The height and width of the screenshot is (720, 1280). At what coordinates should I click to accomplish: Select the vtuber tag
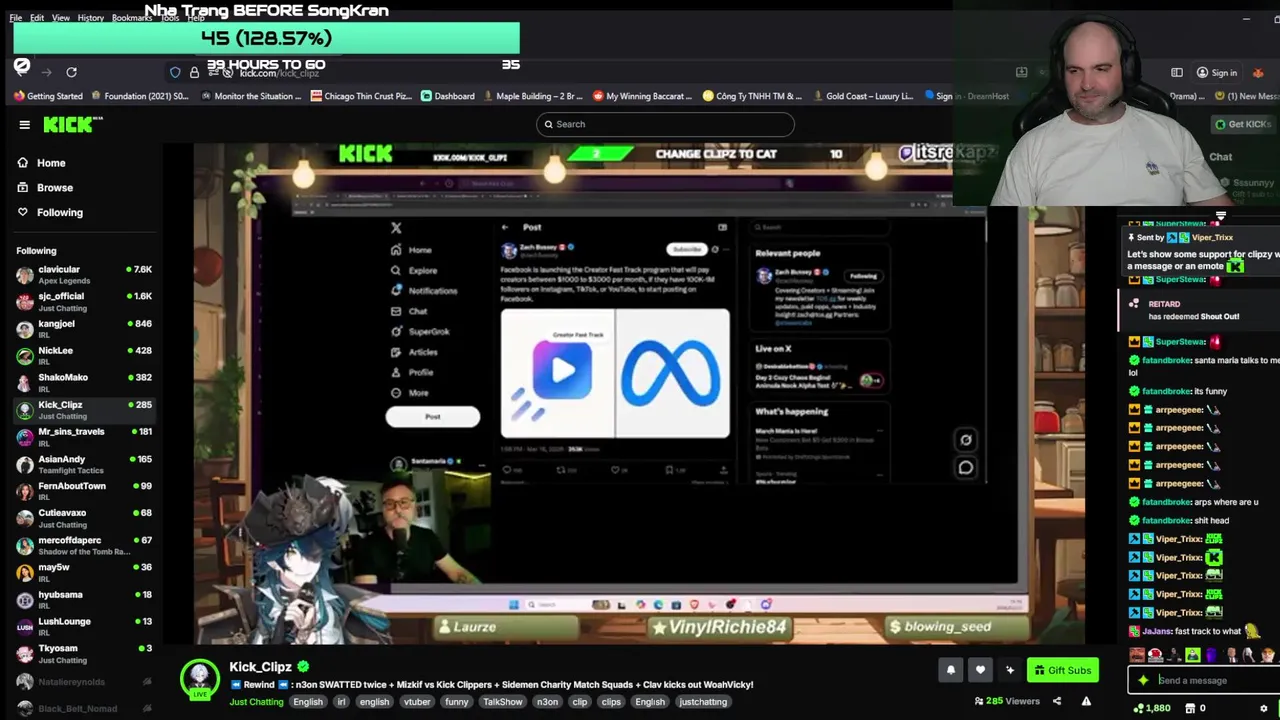tap(417, 702)
